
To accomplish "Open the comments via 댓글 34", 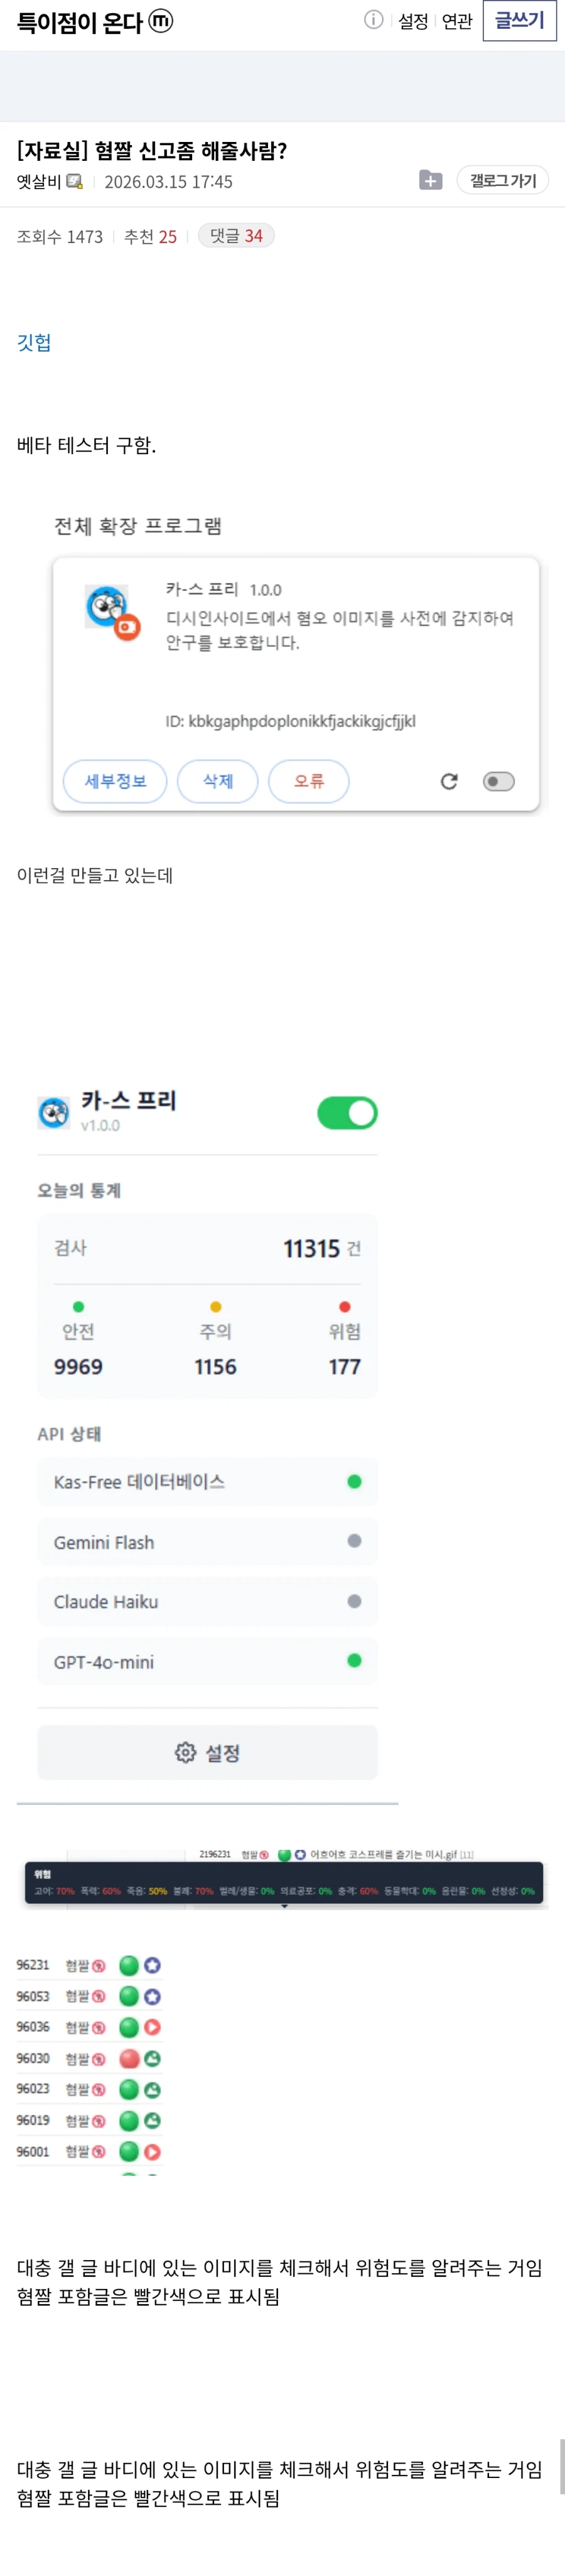I will click(x=236, y=235).
